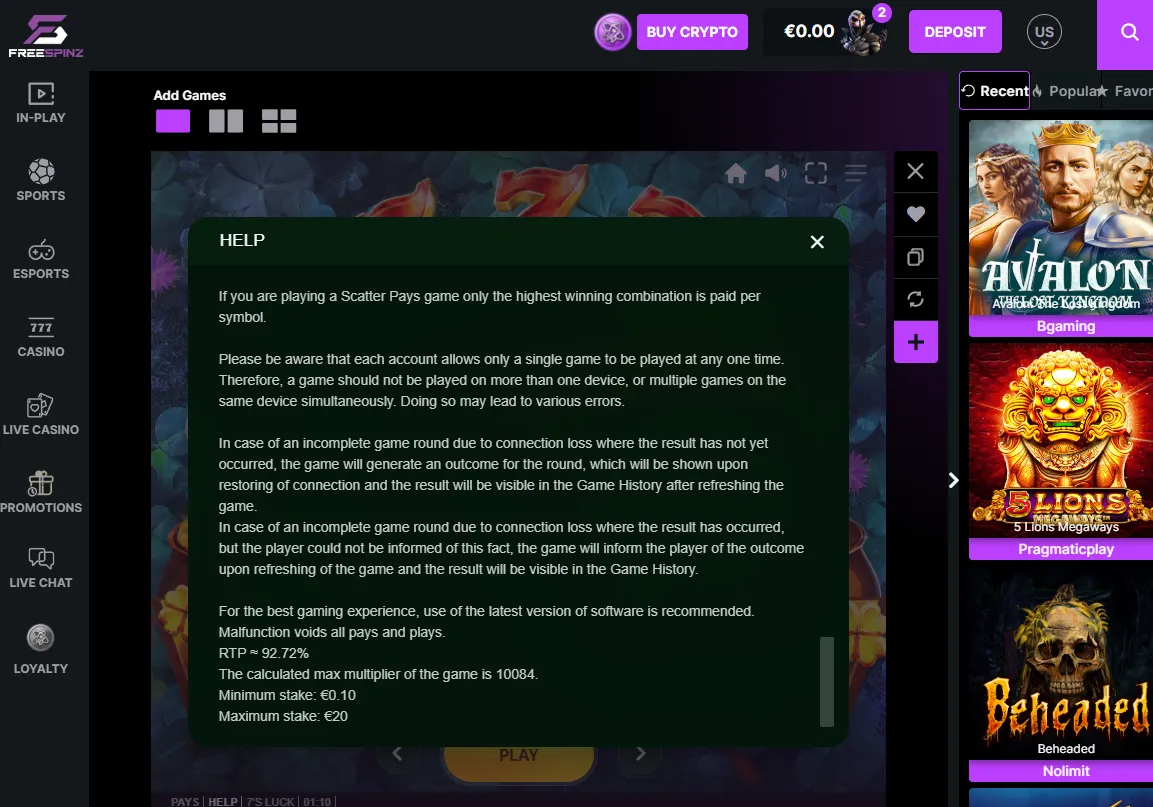Open the Casino section
The height and width of the screenshot is (807, 1153).
click(x=41, y=338)
